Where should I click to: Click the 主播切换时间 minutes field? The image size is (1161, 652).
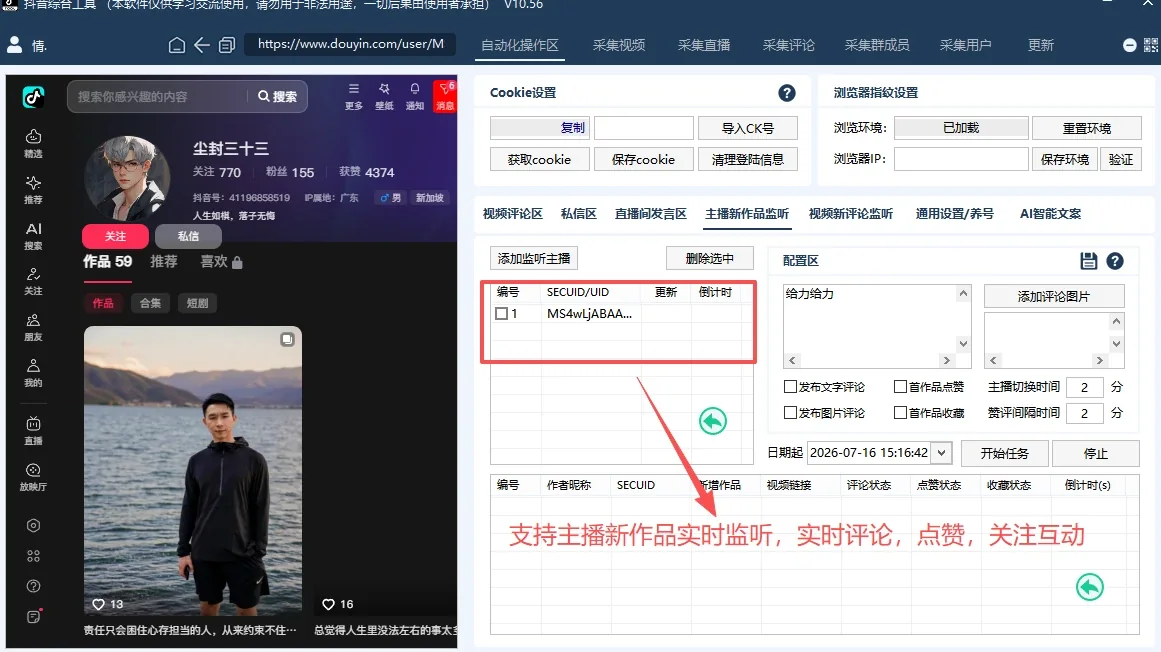pos(1085,387)
